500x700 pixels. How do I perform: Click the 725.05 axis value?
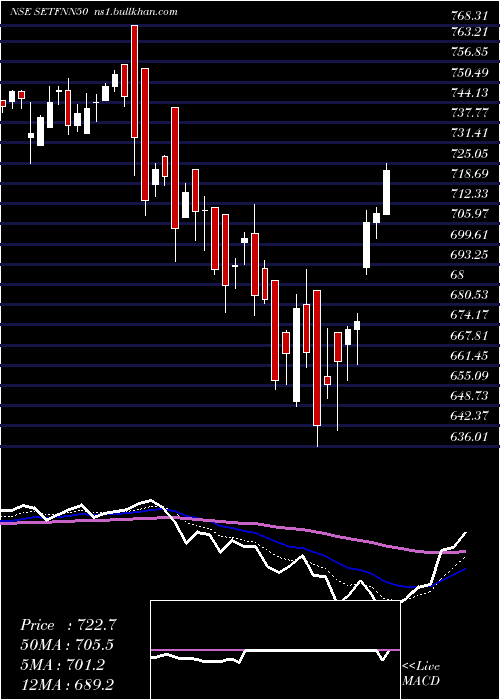tap(467, 154)
